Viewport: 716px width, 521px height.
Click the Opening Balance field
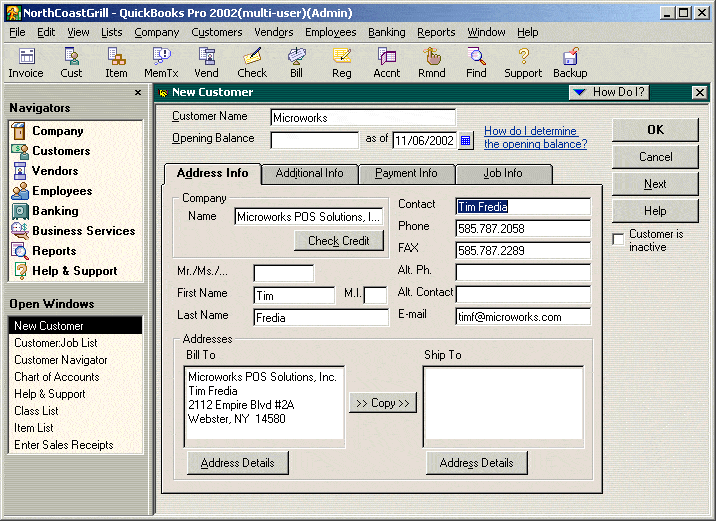[315, 140]
